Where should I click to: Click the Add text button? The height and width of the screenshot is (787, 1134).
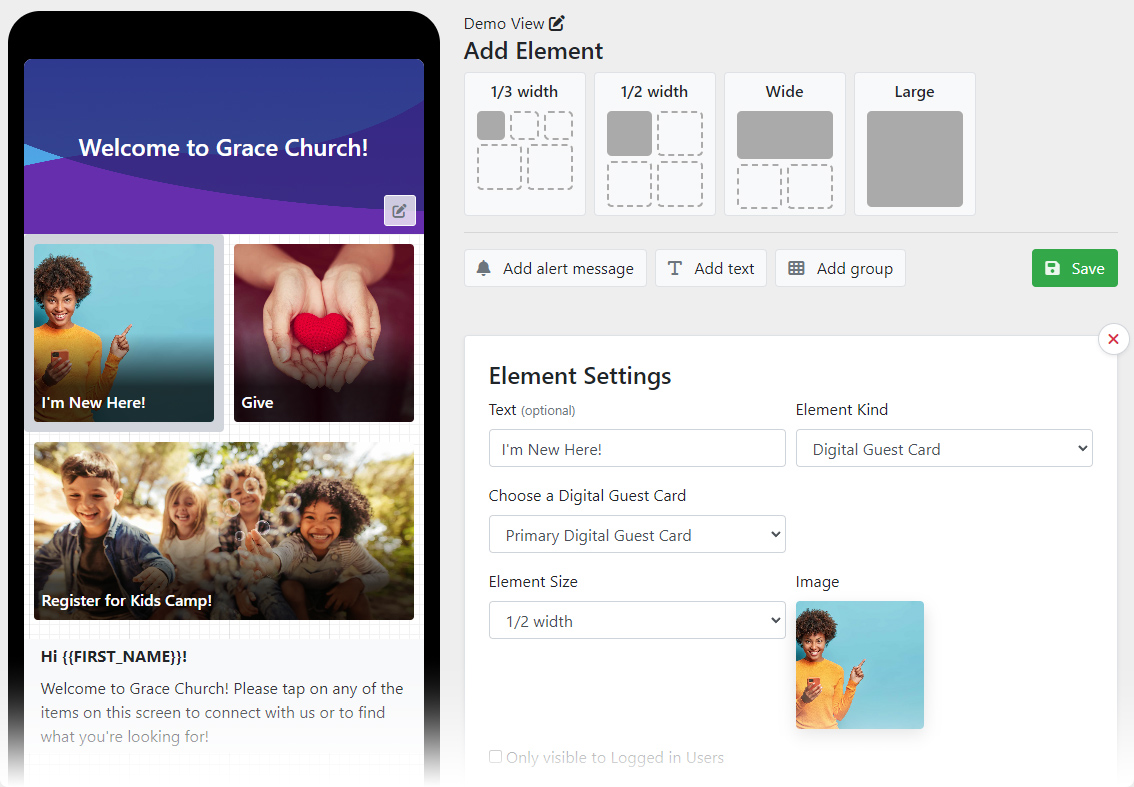[711, 268]
